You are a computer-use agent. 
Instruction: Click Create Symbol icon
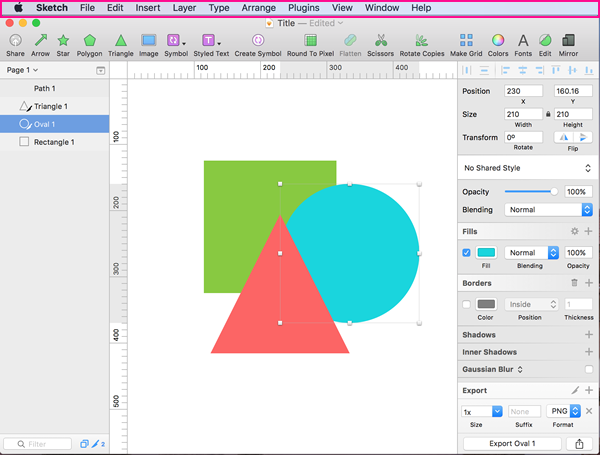pyautogui.click(x=258, y=41)
